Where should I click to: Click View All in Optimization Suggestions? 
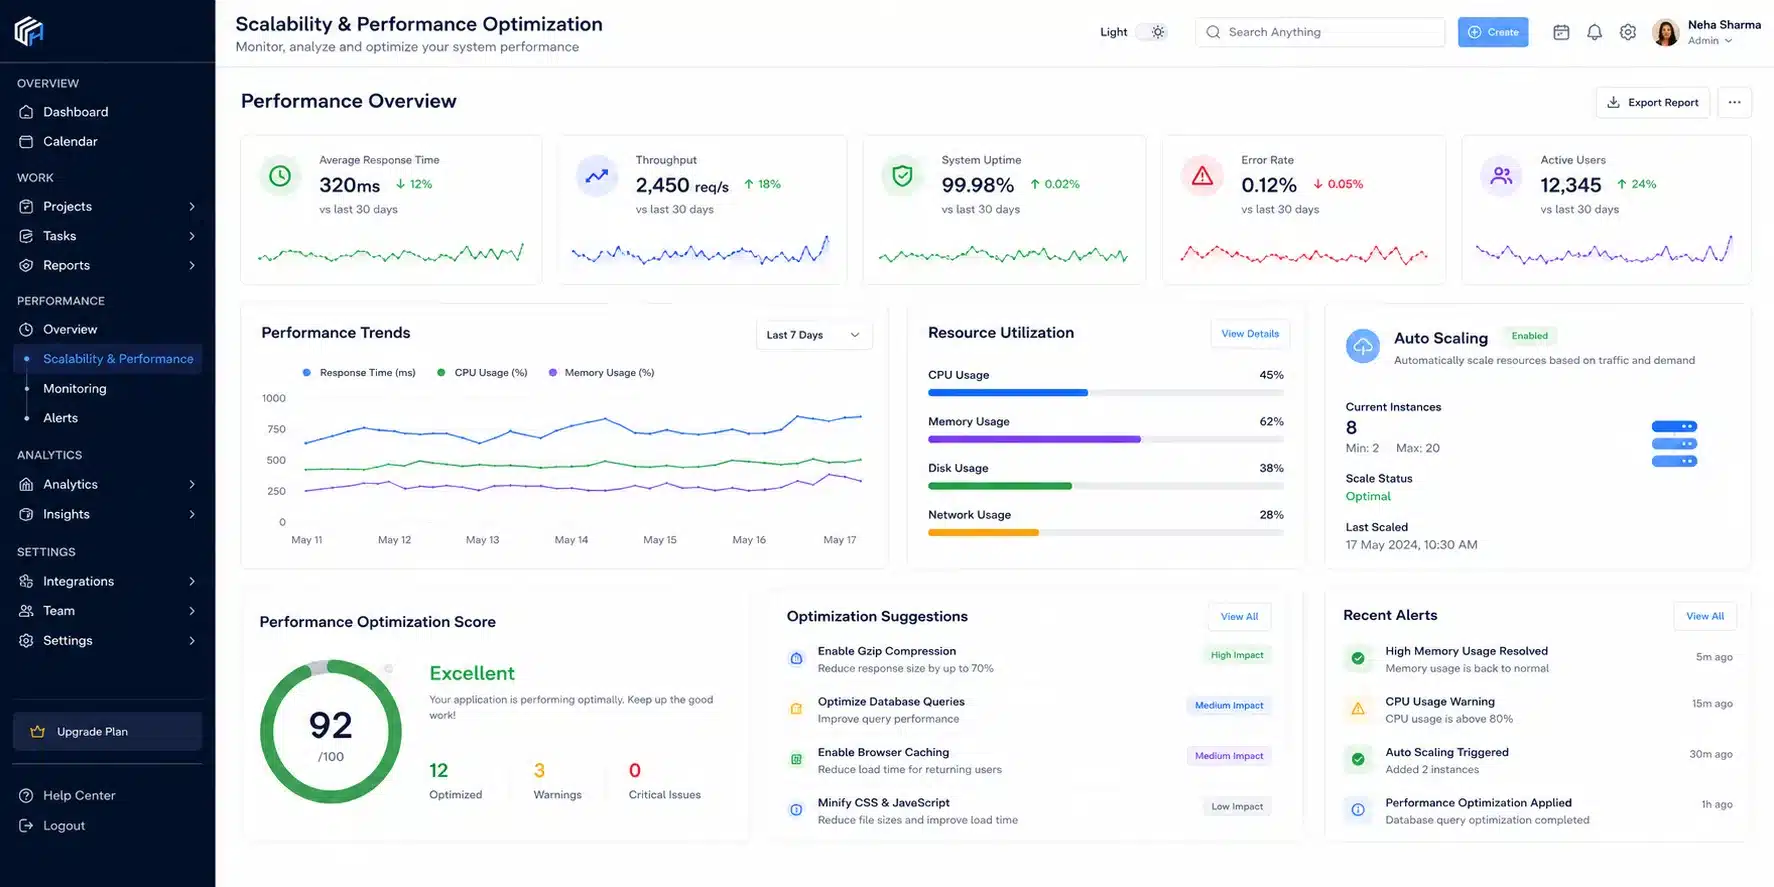(x=1239, y=616)
